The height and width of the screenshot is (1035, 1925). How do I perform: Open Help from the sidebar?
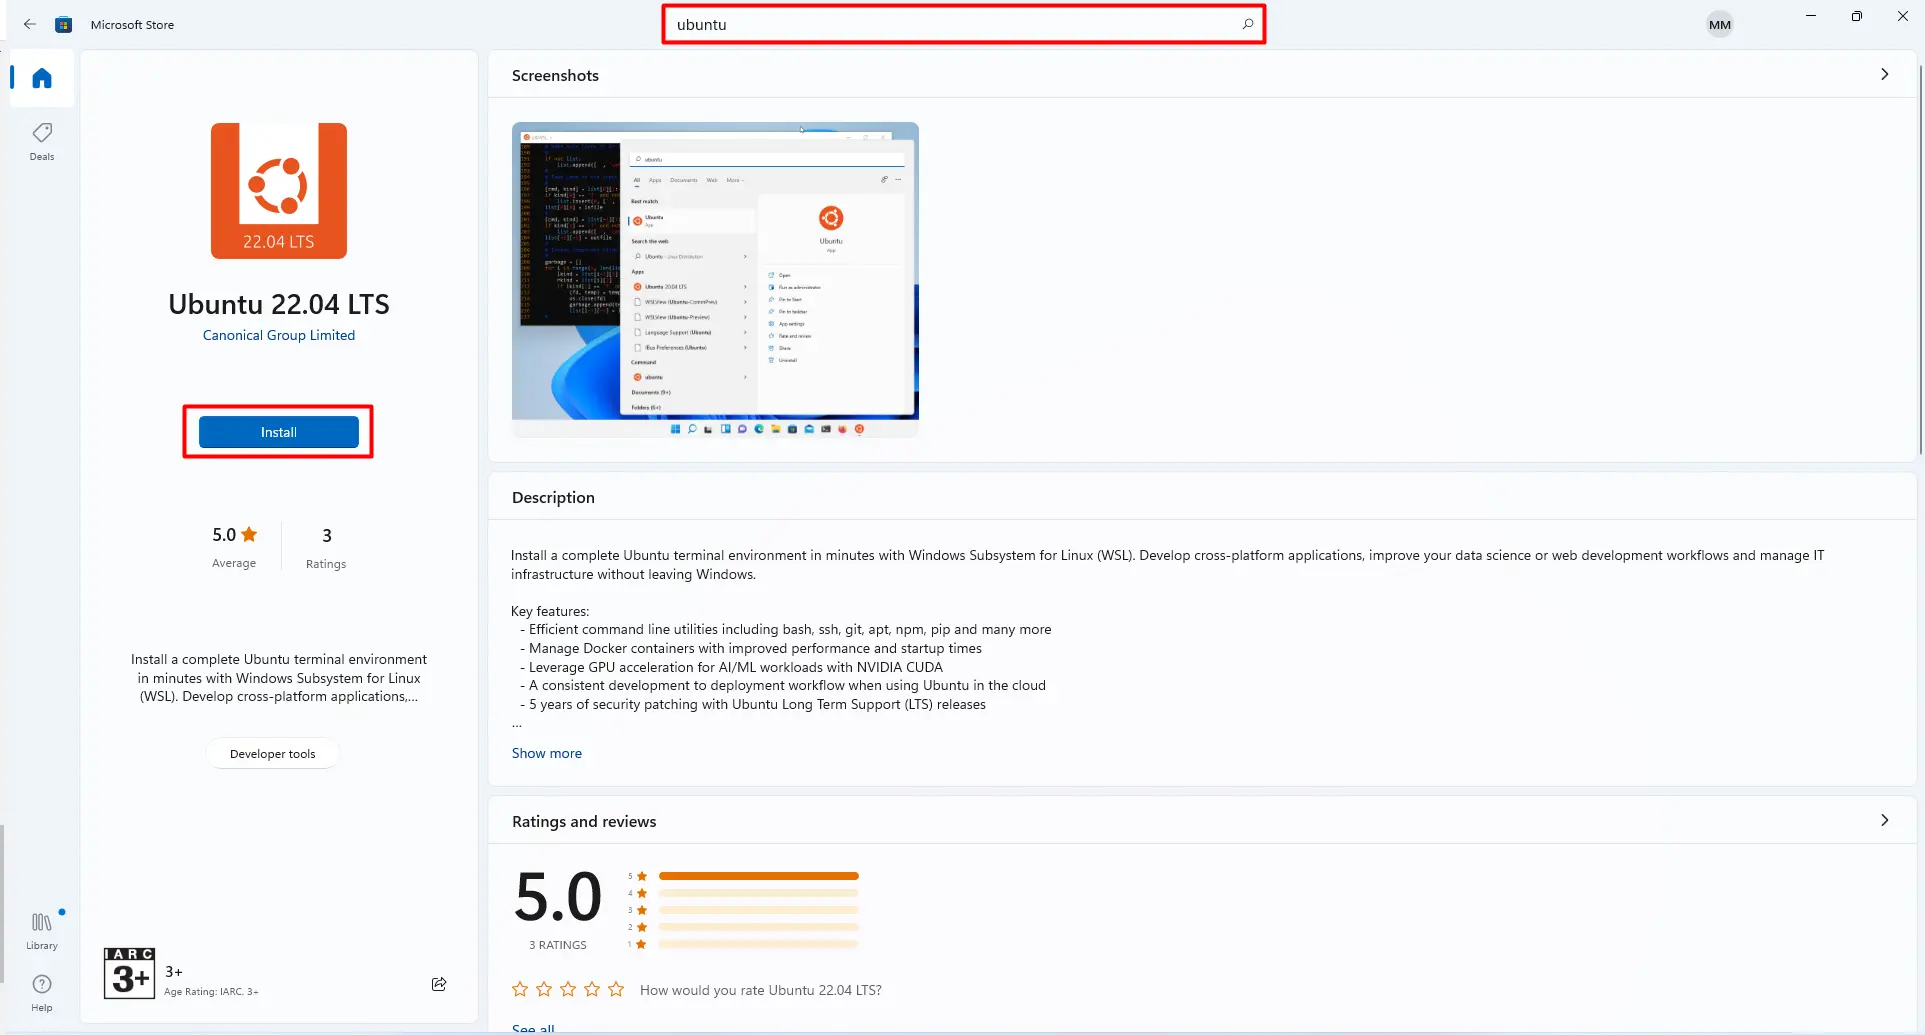tap(42, 993)
